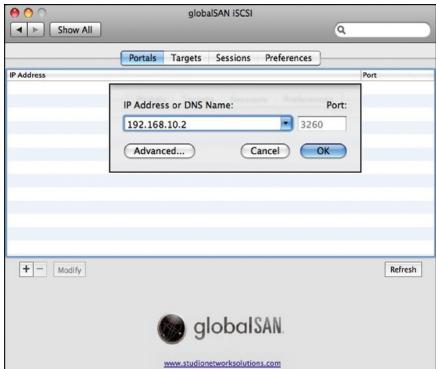The width and height of the screenshot is (436, 369).
Task: Close the window with the red button
Action: point(15,13)
